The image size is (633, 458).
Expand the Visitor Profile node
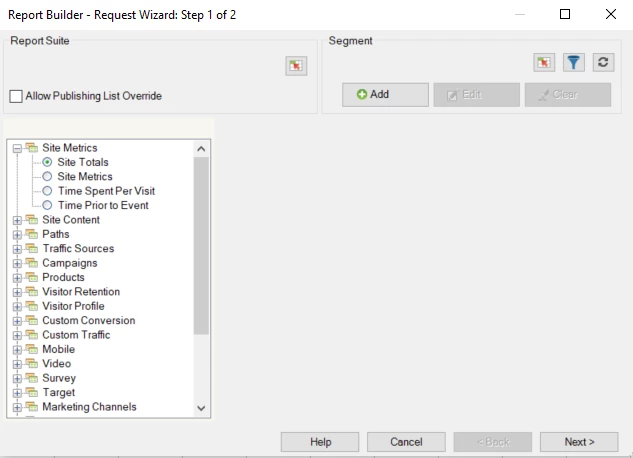point(17,307)
